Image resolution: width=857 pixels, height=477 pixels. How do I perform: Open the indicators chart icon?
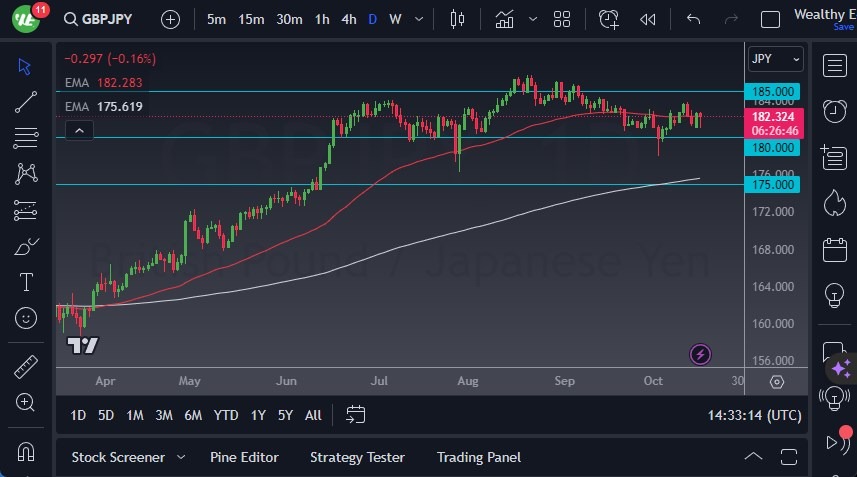tap(505, 19)
